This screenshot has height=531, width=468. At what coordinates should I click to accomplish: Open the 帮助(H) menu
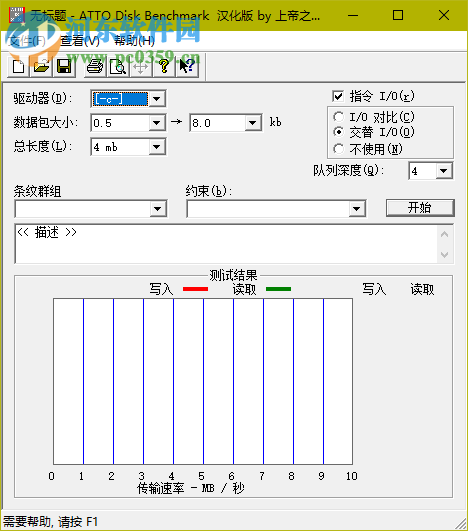point(134,41)
